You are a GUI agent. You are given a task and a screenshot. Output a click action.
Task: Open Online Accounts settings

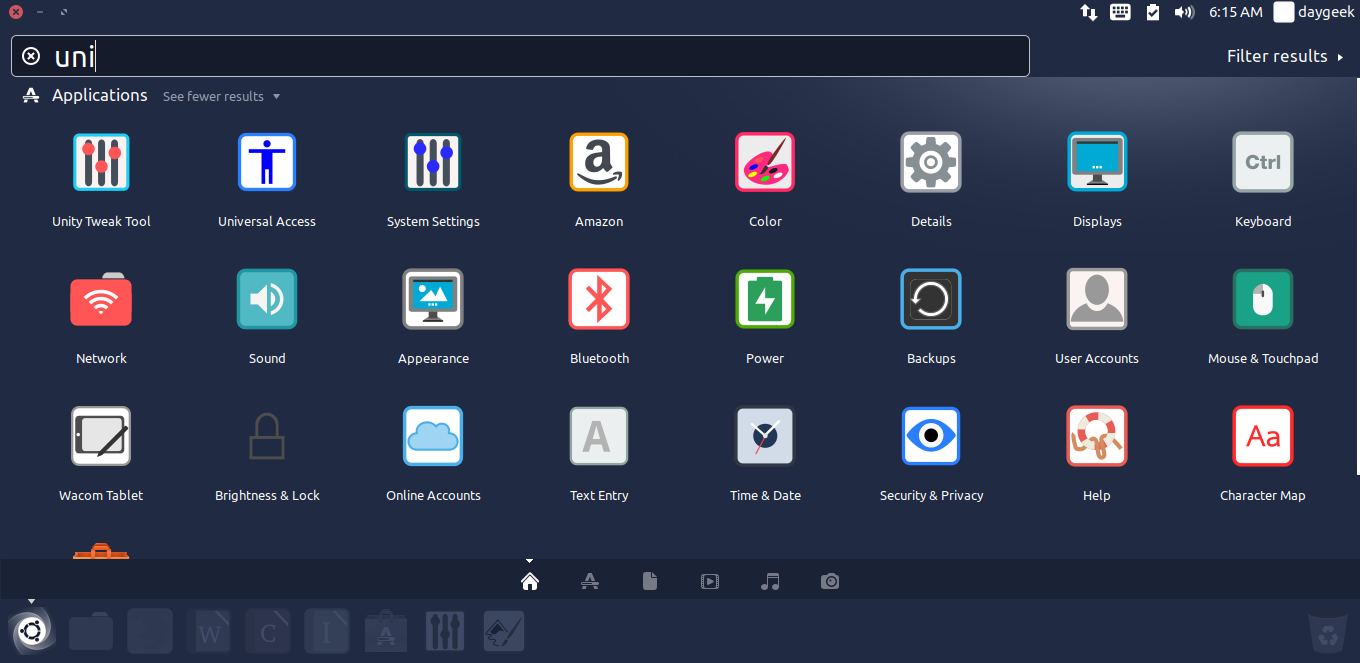click(x=433, y=436)
